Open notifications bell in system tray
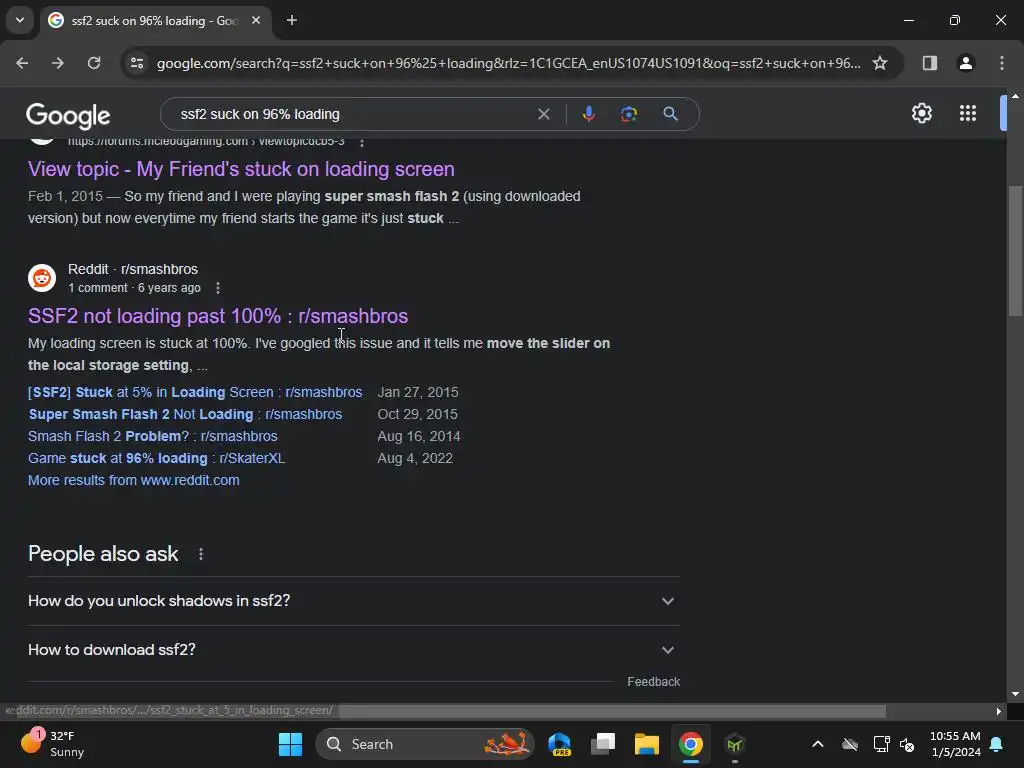Viewport: 1024px width, 768px height. (x=996, y=744)
